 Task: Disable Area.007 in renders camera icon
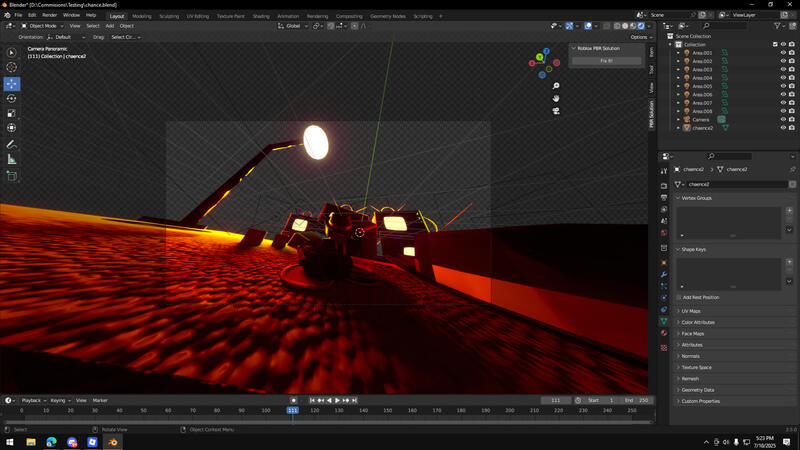[791, 103]
